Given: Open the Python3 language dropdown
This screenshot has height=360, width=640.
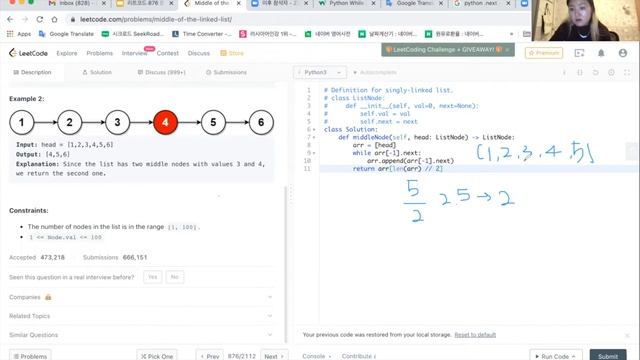Looking at the screenshot, I should [x=320, y=72].
